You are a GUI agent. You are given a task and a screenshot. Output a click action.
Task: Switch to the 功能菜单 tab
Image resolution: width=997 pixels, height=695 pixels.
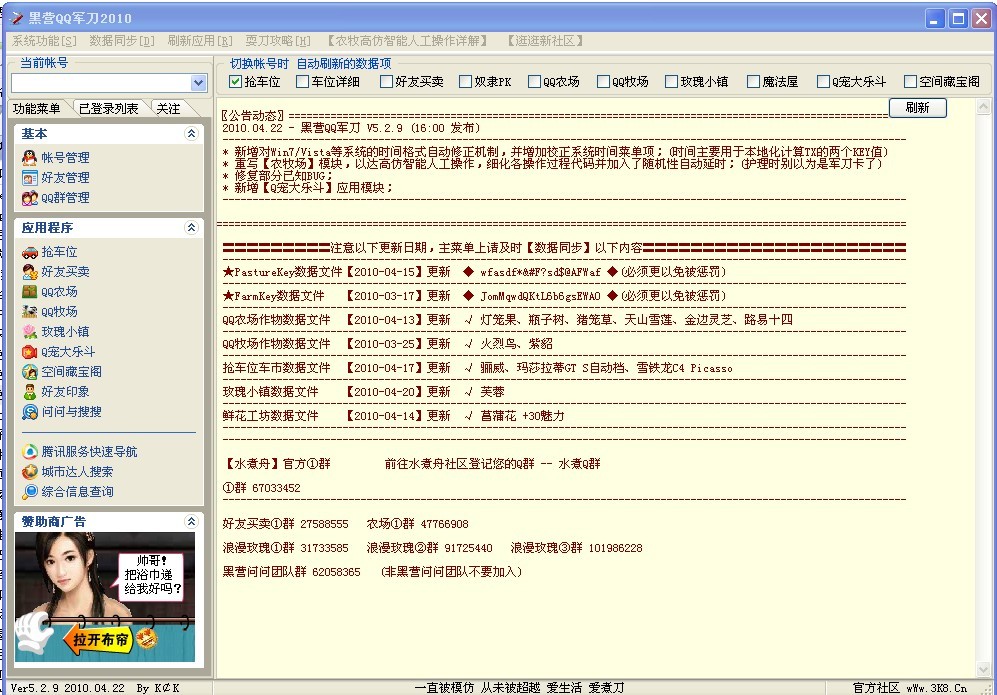(x=38, y=109)
